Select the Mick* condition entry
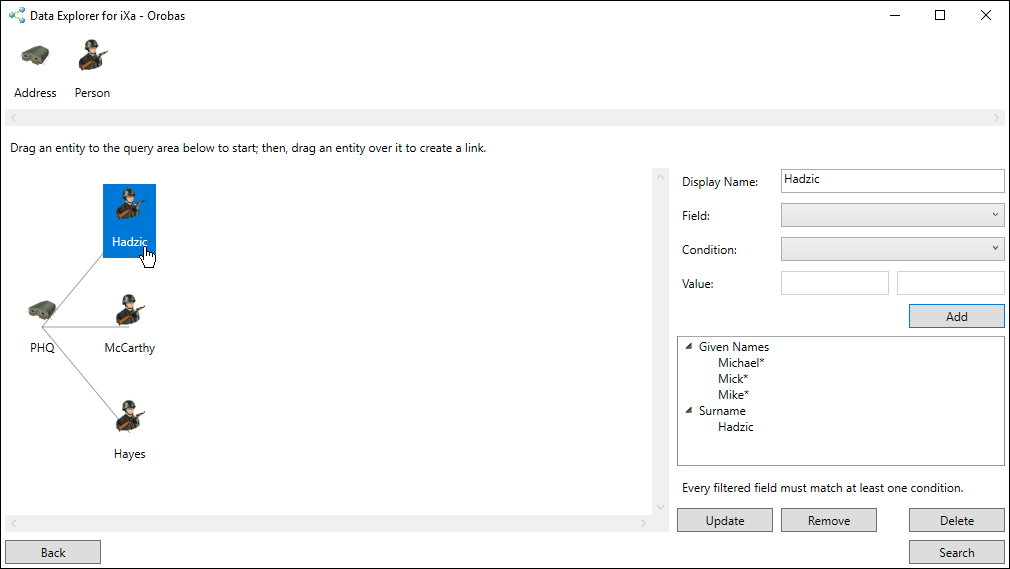 (x=732, y=379)
